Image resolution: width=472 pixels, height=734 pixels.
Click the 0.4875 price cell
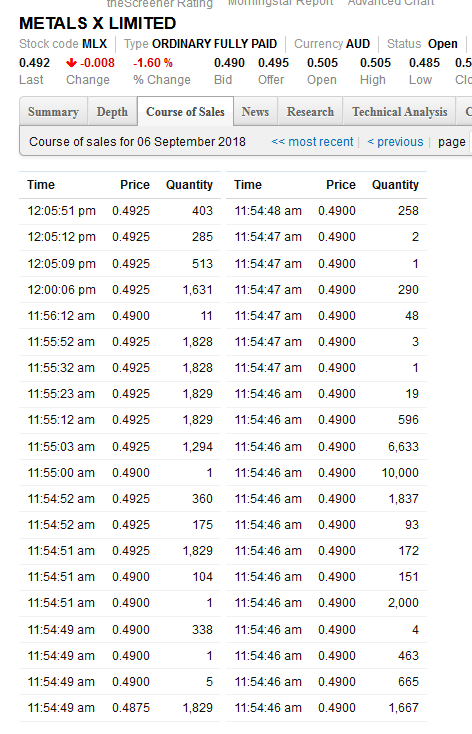(131, 708)
